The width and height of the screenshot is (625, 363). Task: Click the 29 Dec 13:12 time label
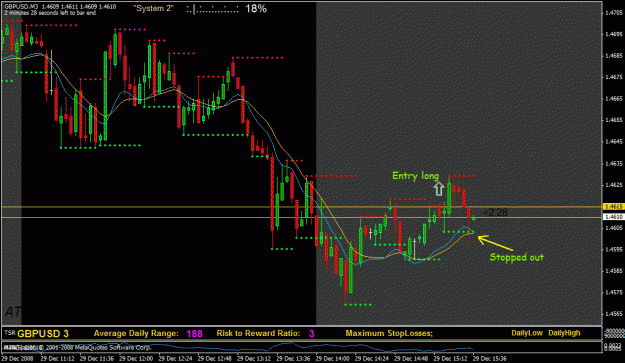(254, 359)
